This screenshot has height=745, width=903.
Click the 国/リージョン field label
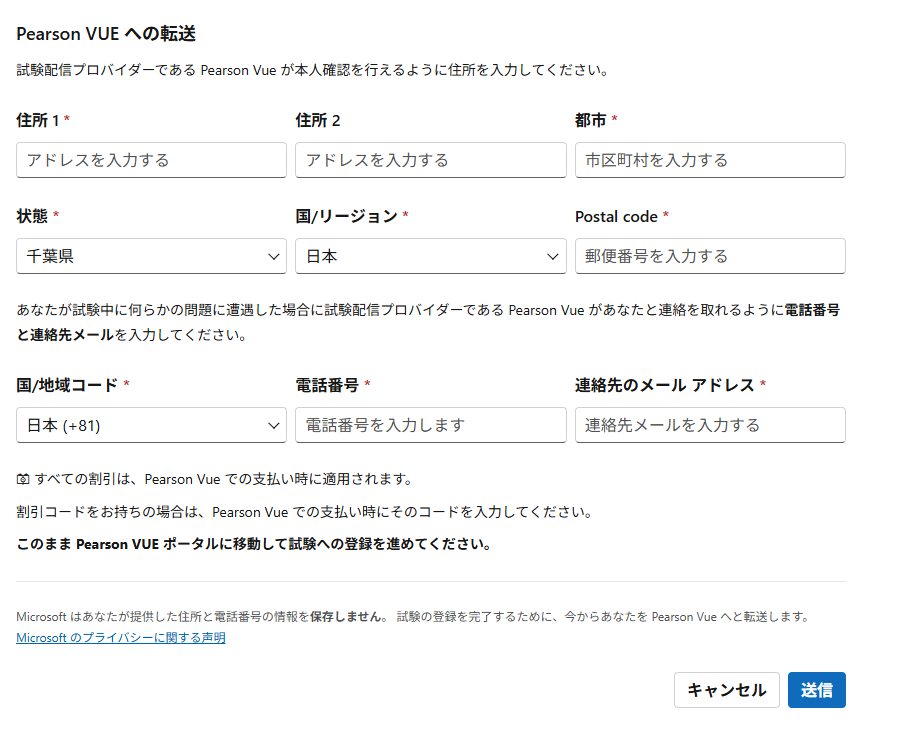click(347, 216)
